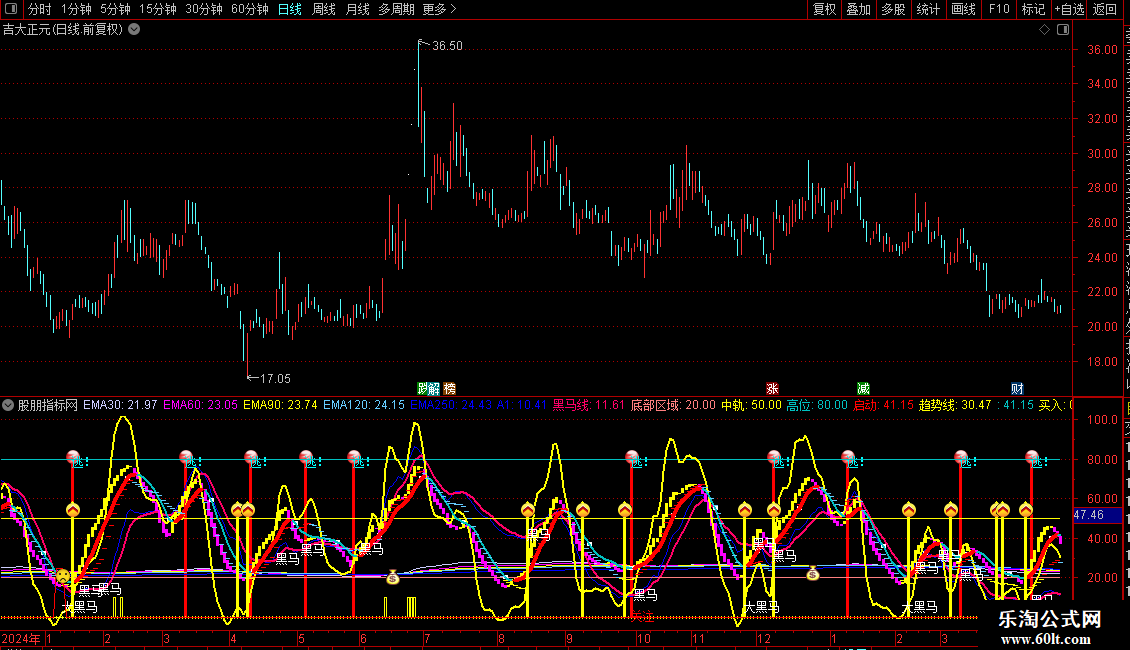The width and height of the screenshot is (1130, 650).
Task: Switch to 周线 weekly chart
Action: pos(324,9)
